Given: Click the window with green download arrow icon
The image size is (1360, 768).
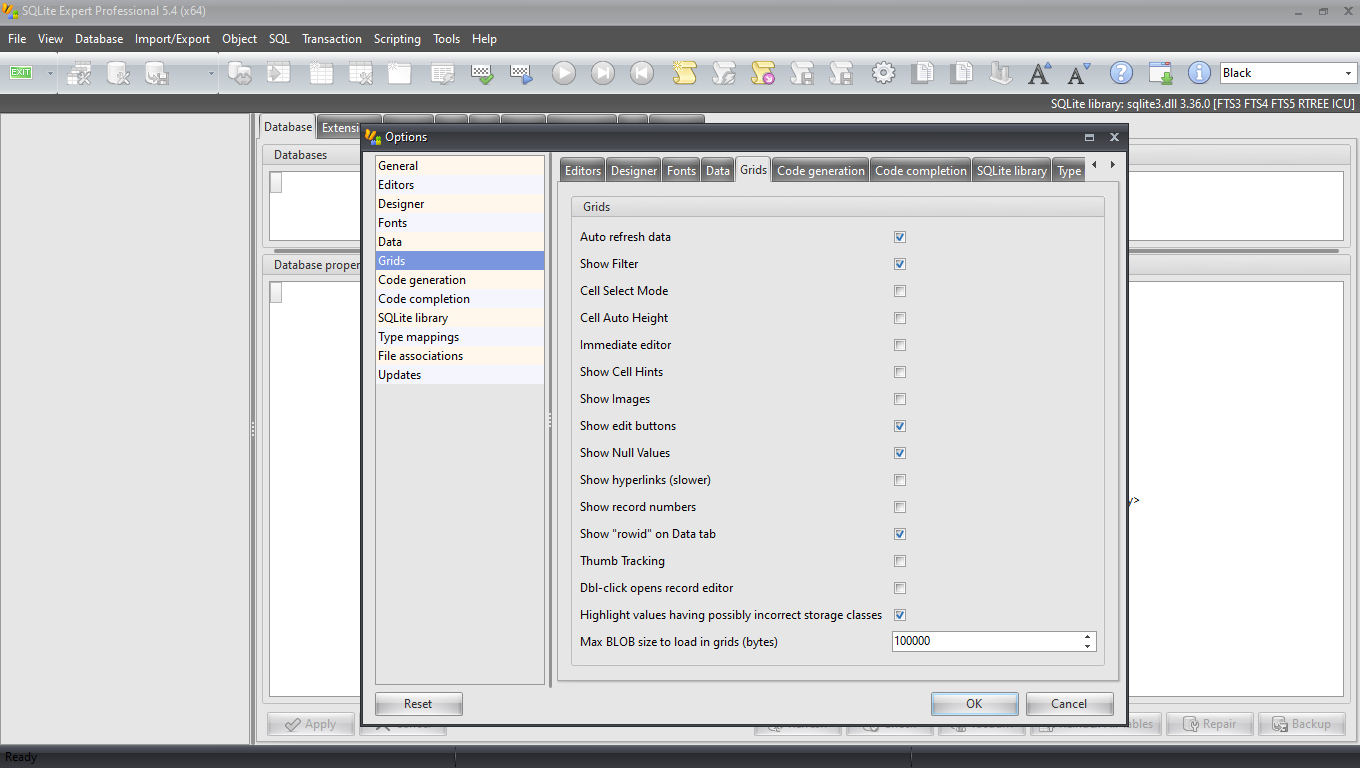Looking at the screenshot, I should (1160, 73).
